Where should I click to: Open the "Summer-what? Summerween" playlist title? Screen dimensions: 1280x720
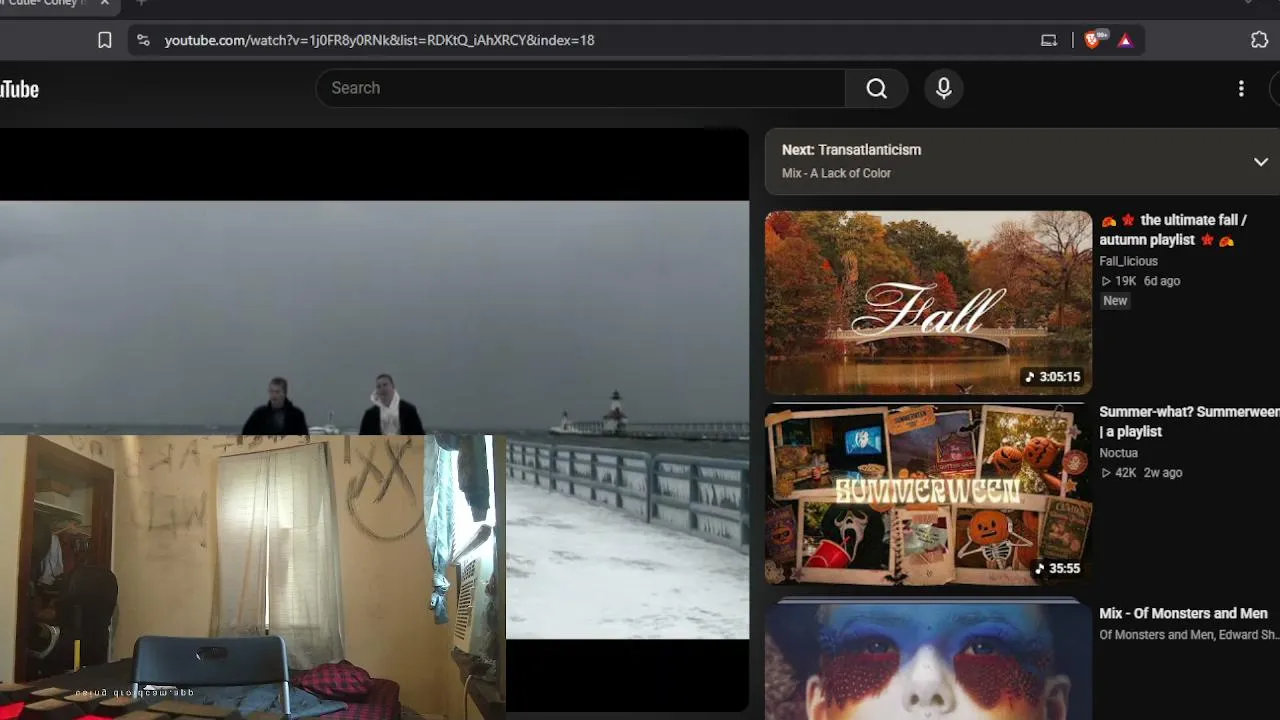[1189, 422]
